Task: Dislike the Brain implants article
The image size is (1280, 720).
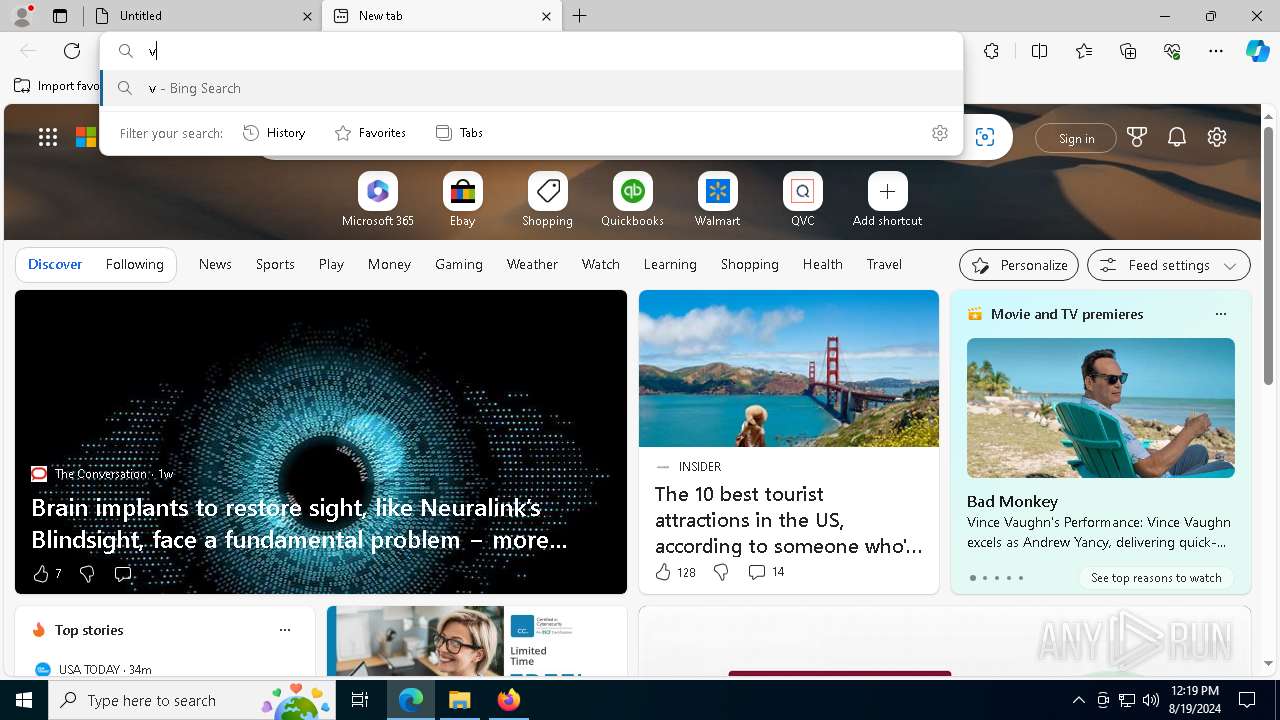Action: click(x=87, y=574)
